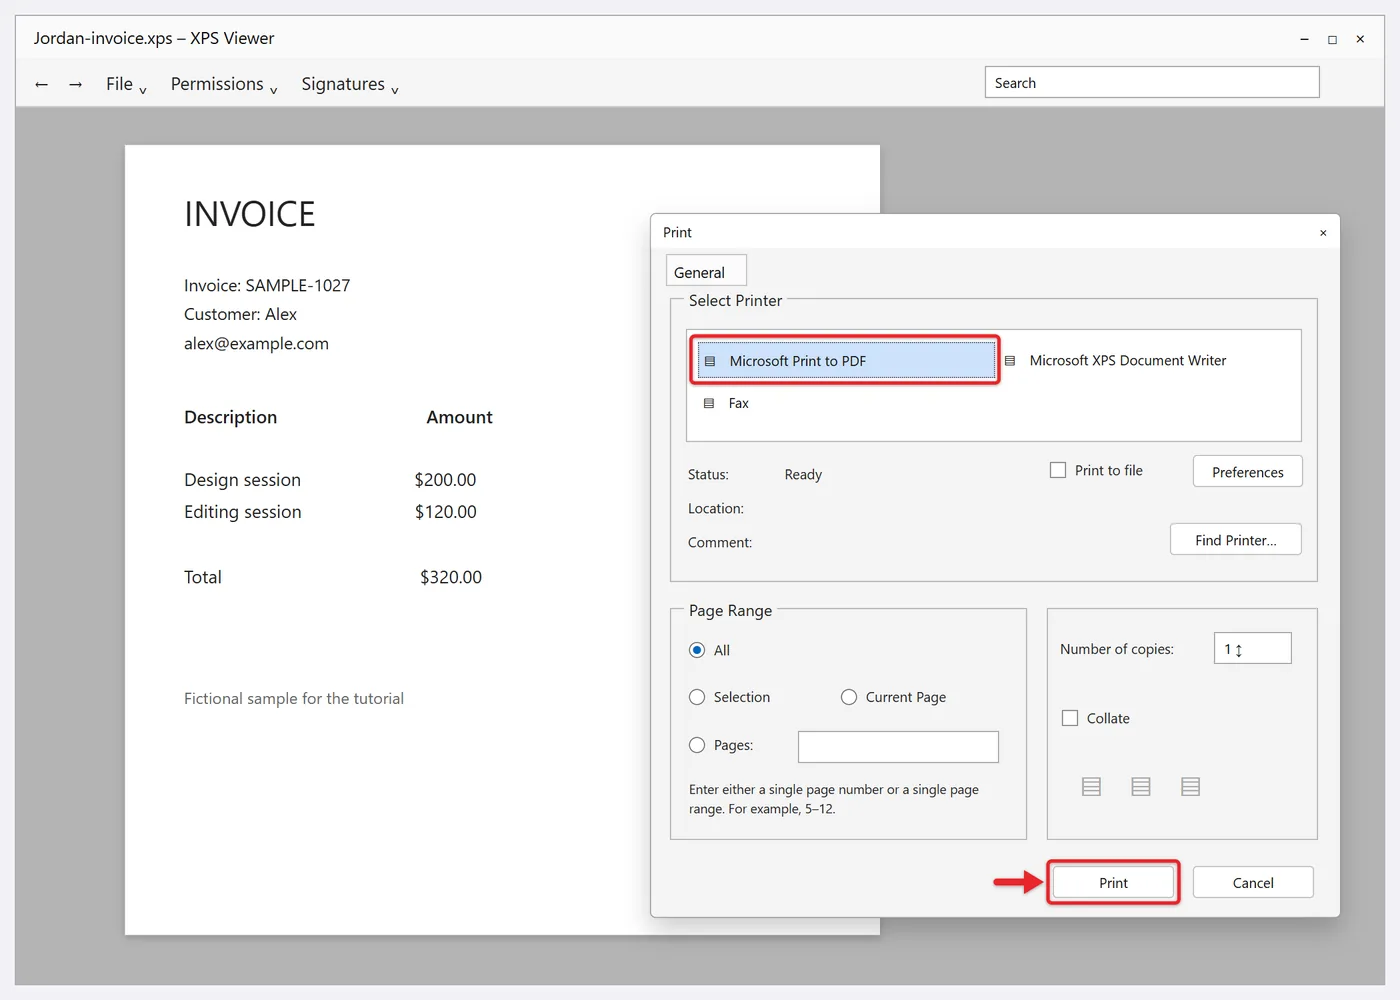
Task: Close the Print dialog
Action: [x=1323, y=233]
